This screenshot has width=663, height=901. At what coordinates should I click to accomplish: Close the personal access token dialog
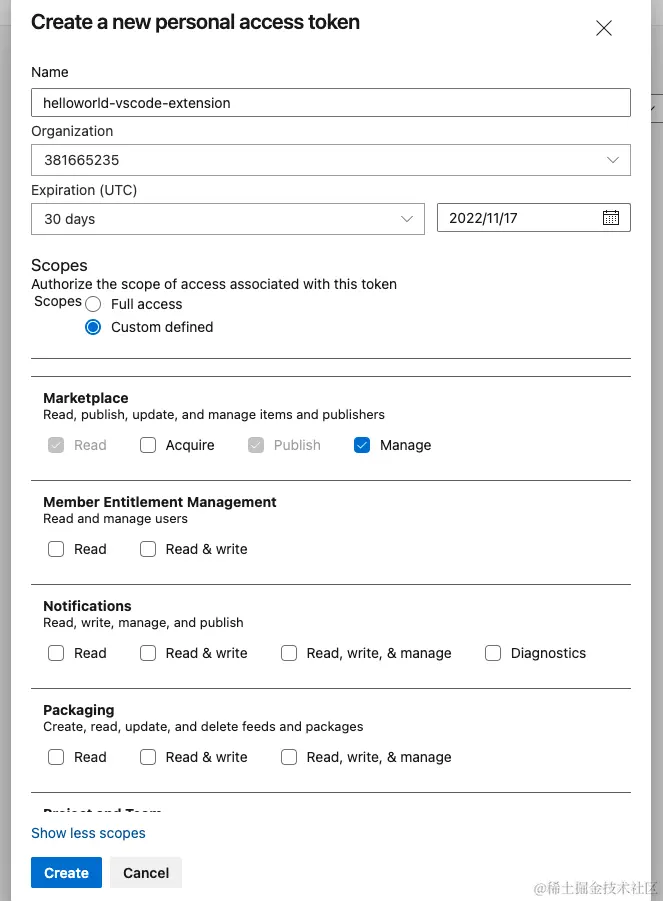604,29
